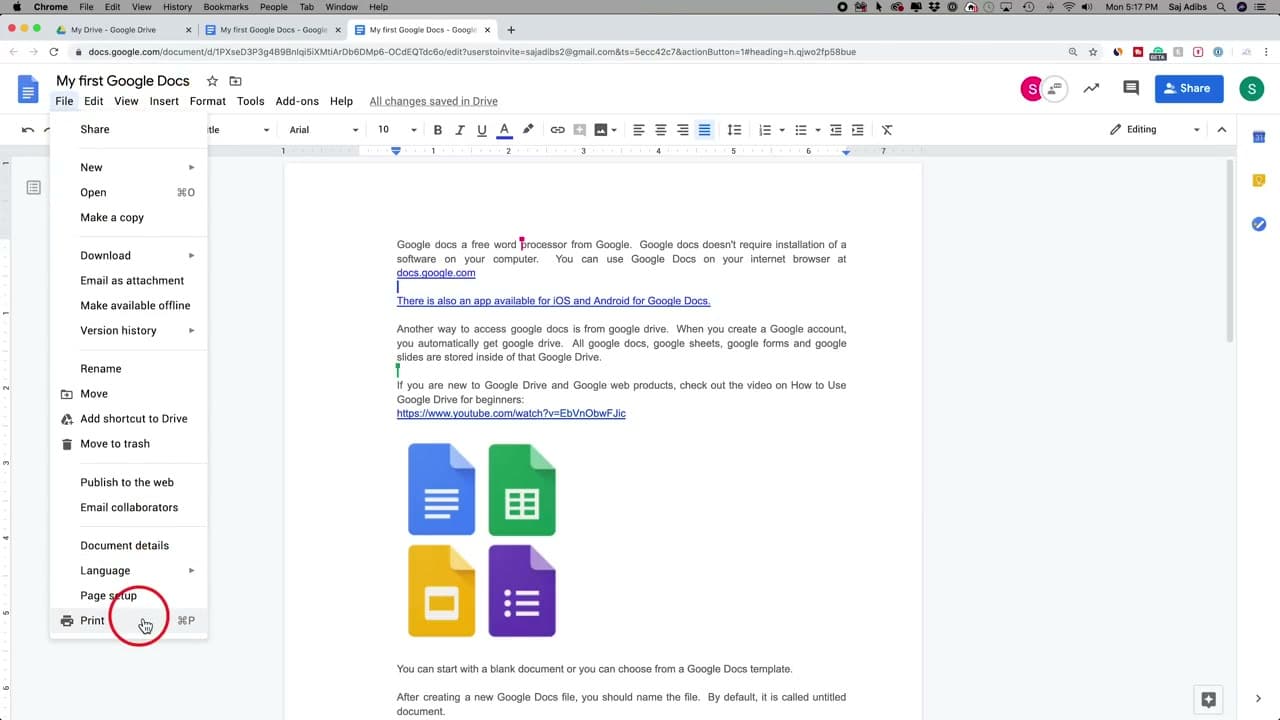The height and width of the screenshot is (720, 1280).
Task: Click the Add comment toolbar icon
Action: [579, 130]
